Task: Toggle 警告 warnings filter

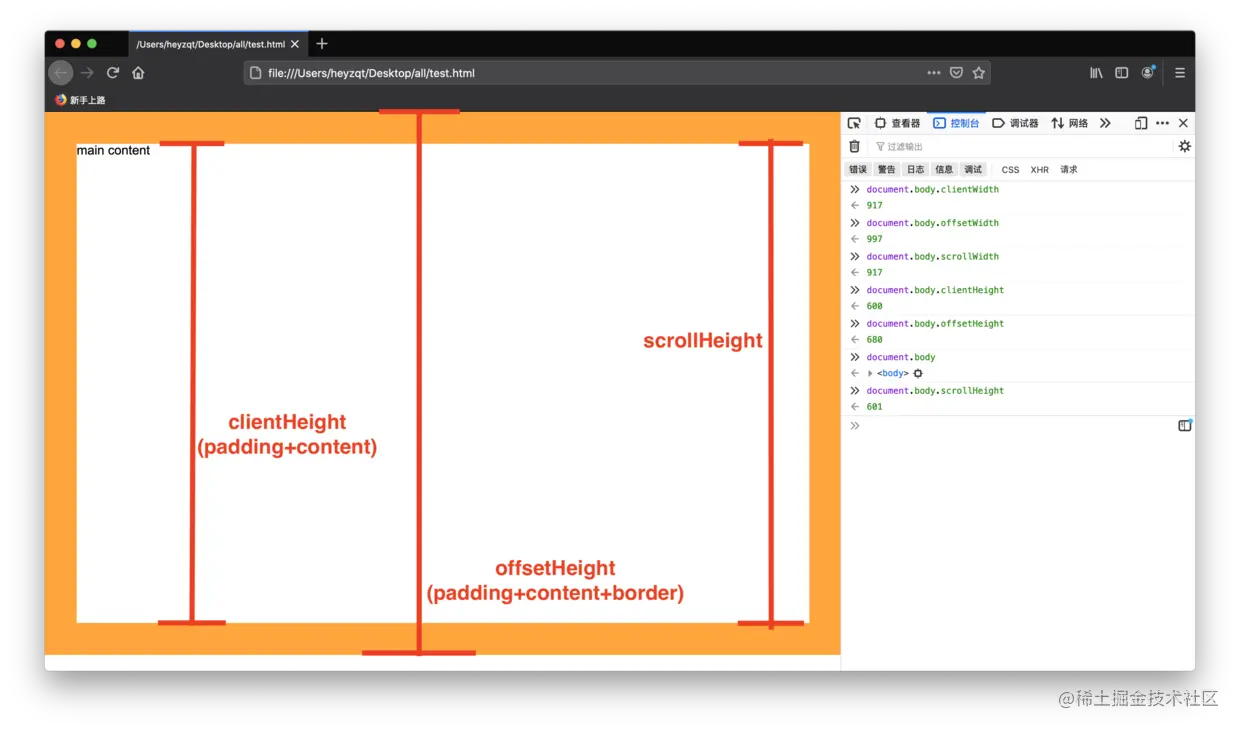Action: click(x=886, y=170)
